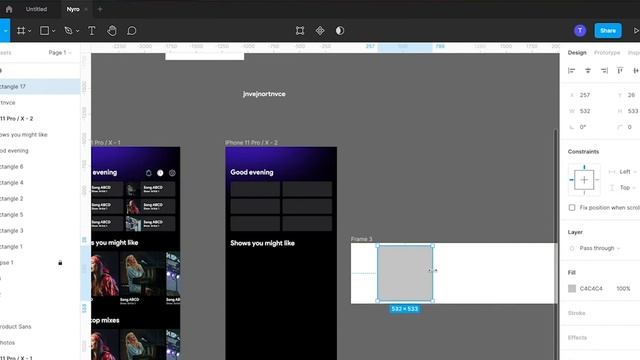Open a new tab with plus icon
This screenshot has width=640, height=360.
100,9
